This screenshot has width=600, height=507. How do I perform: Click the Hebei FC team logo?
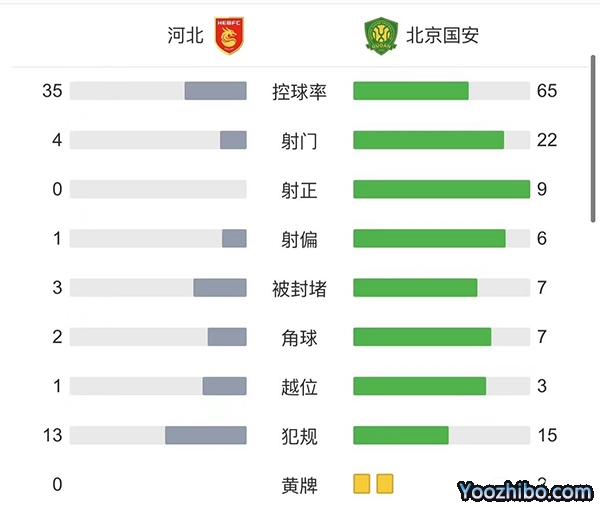pos(230,35)
